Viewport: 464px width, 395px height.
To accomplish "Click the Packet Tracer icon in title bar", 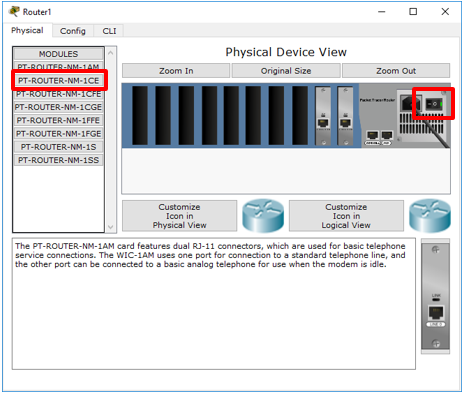I will [x=14, y=11].
